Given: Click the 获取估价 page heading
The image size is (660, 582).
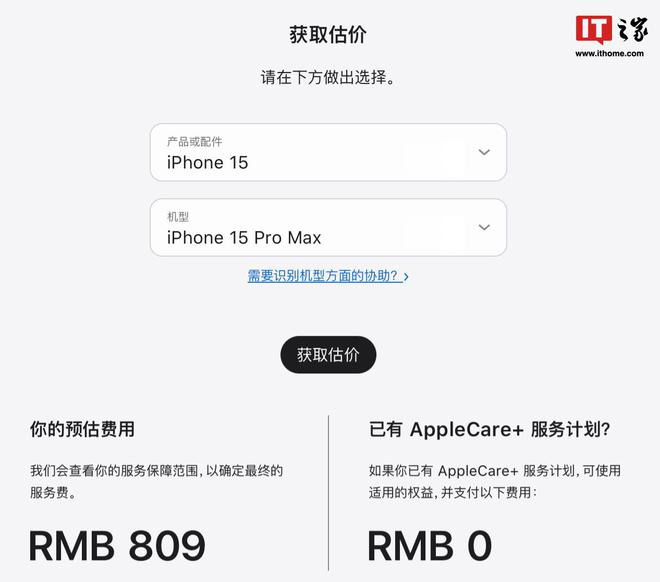Looking at the screenshot, I should [328, 35].
